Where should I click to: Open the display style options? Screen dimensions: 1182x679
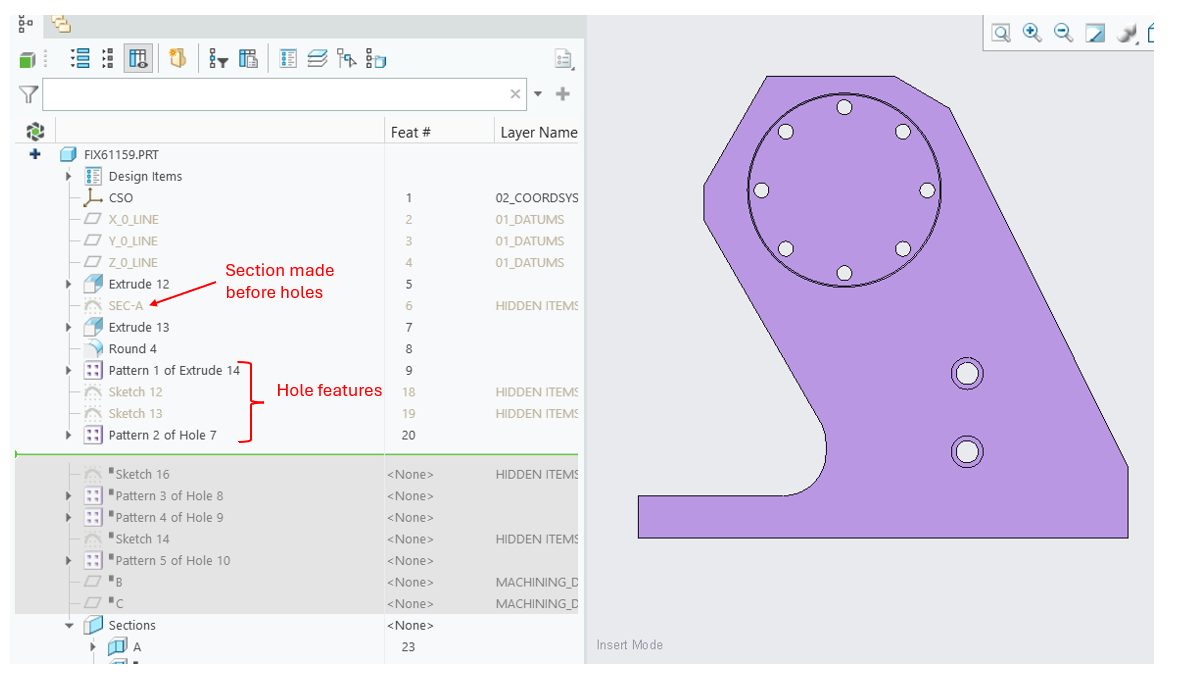[1127, 33]
